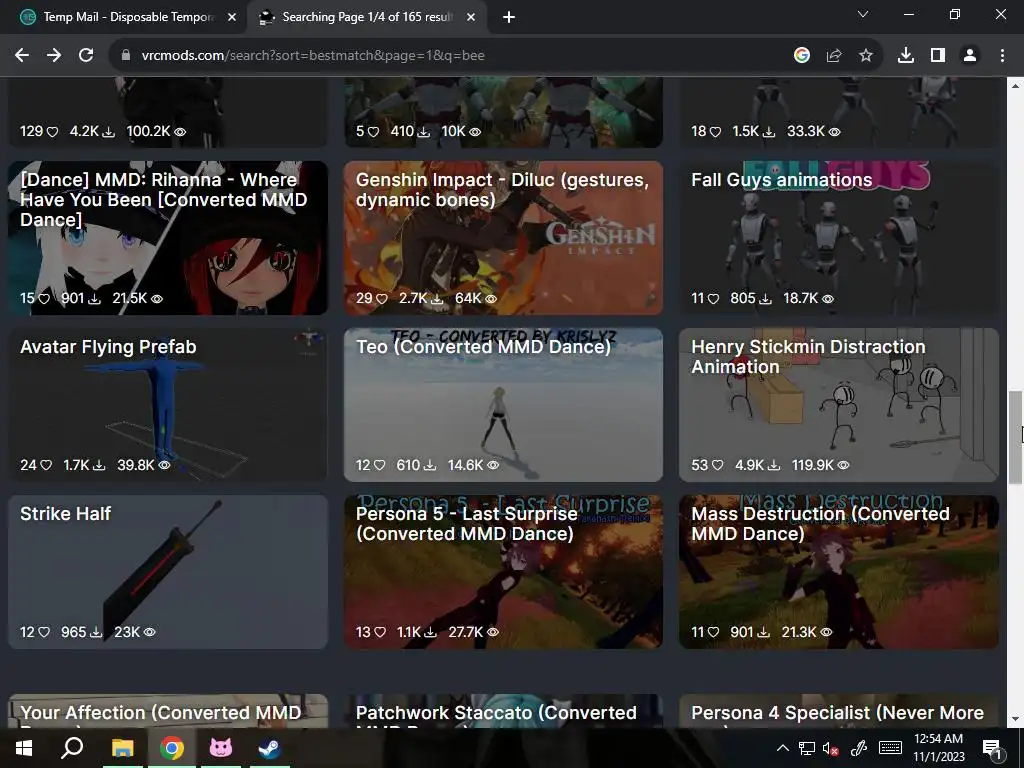Viewport: 1024px width, 768px height.
Task: Click heart icon on Avatar Flying Prefab card
Action: tap(46, 466)
